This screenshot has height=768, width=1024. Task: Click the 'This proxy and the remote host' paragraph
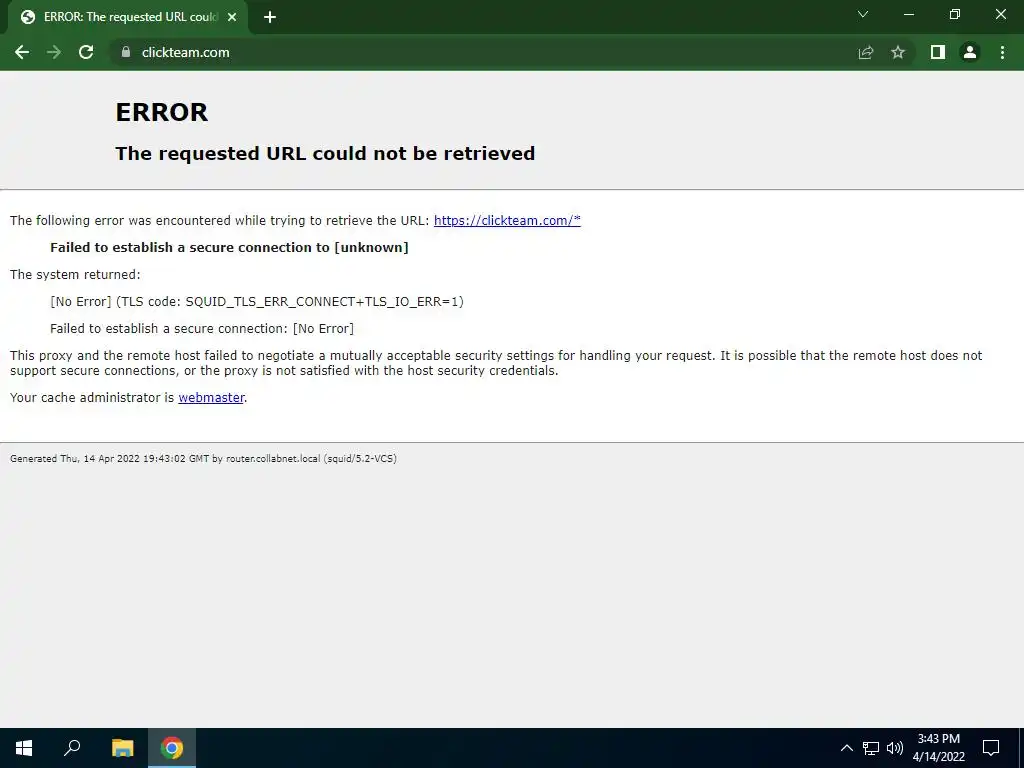tap(496, 363)
